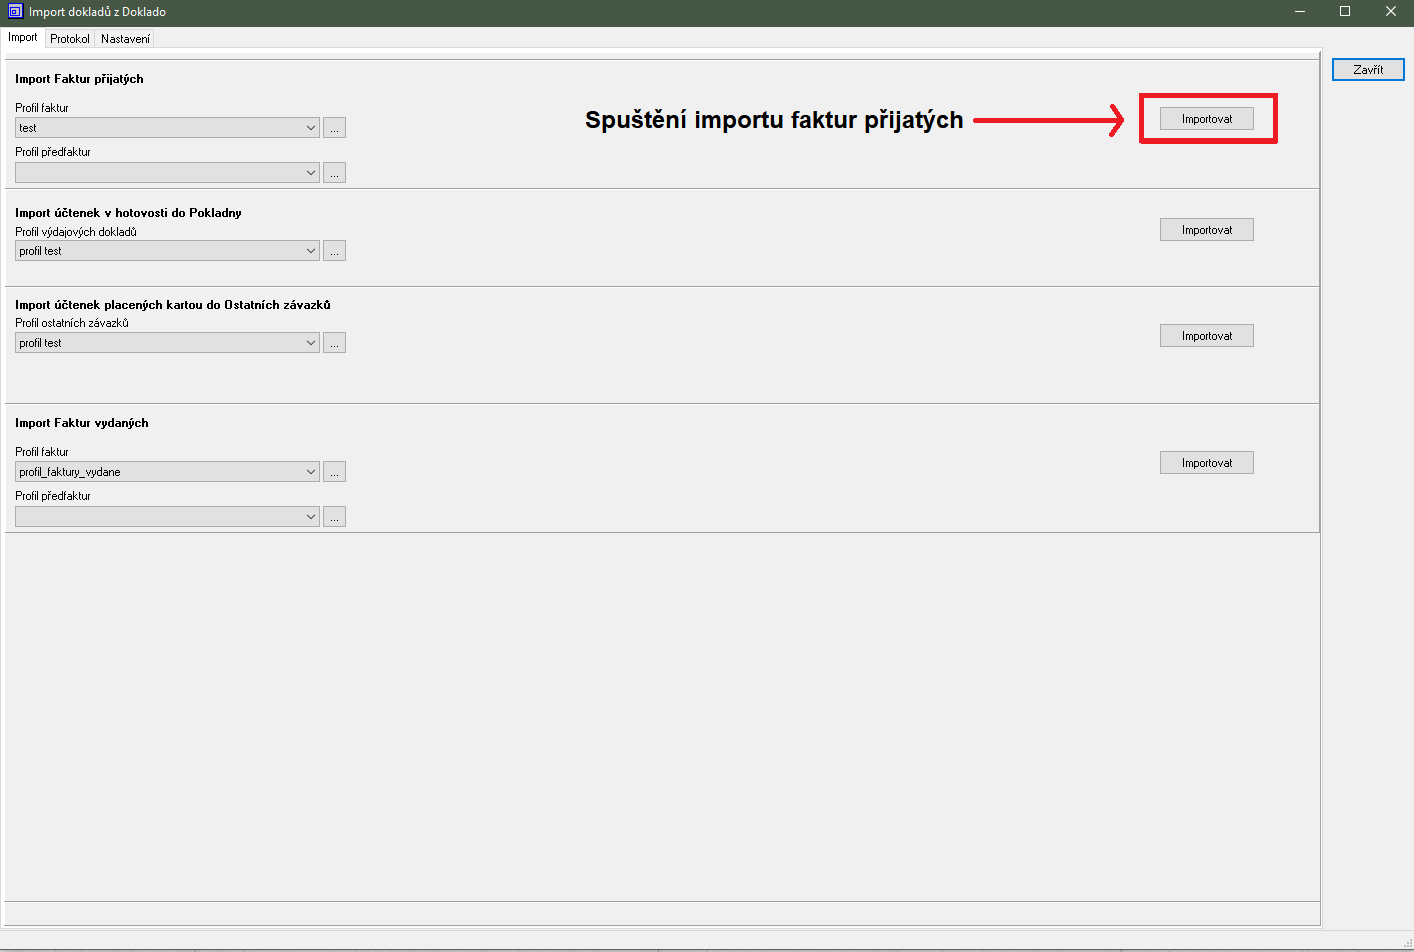Click Importovat for cash receipts to Pokladny
The image size is (1414, 952).
(x=1206, y=230)
